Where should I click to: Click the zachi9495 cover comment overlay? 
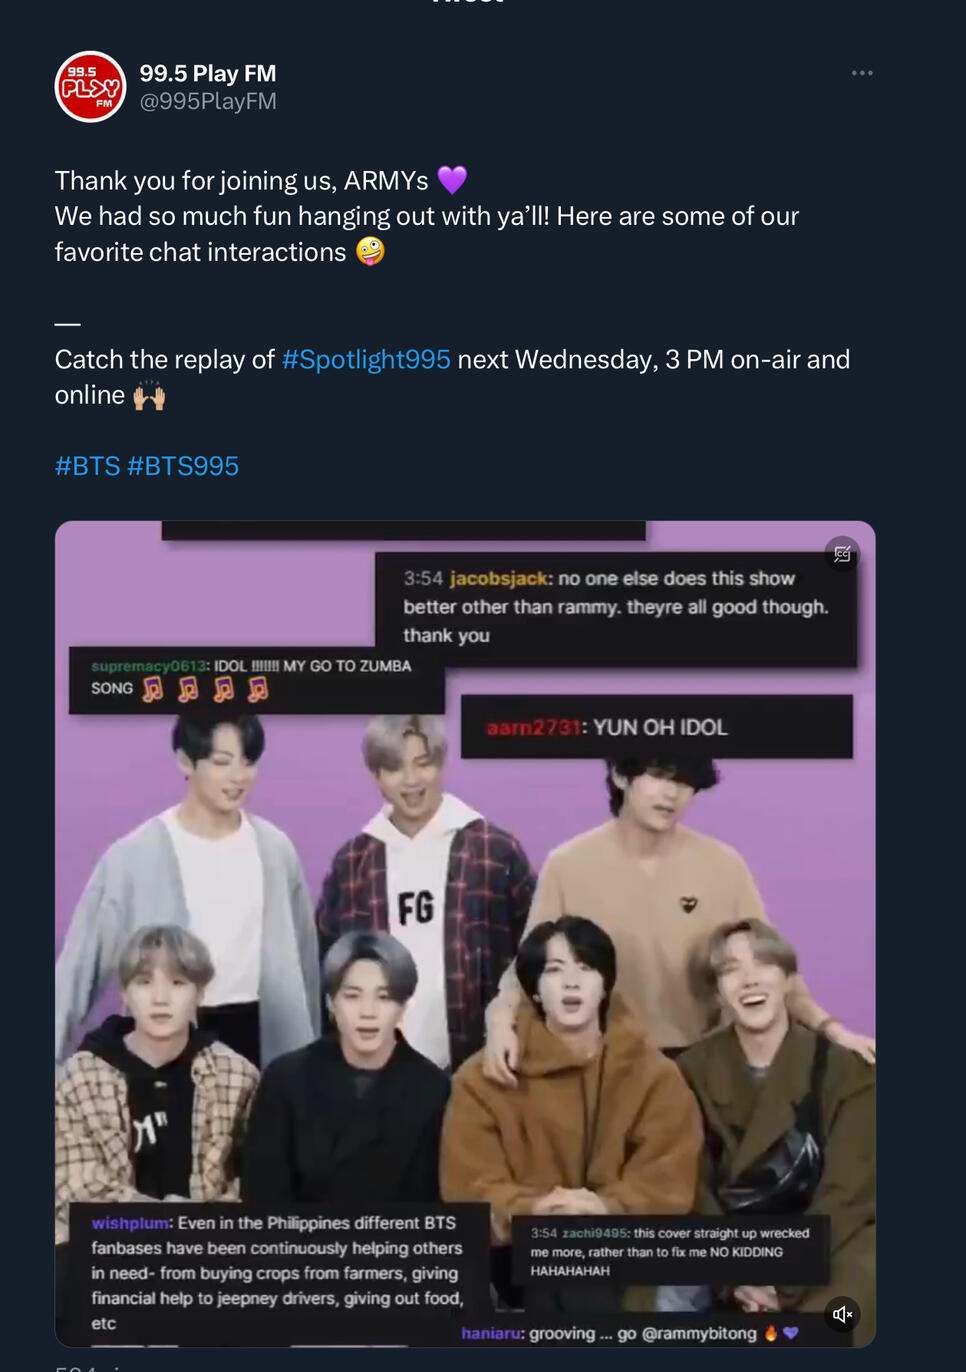click(x=669, y=1251)
